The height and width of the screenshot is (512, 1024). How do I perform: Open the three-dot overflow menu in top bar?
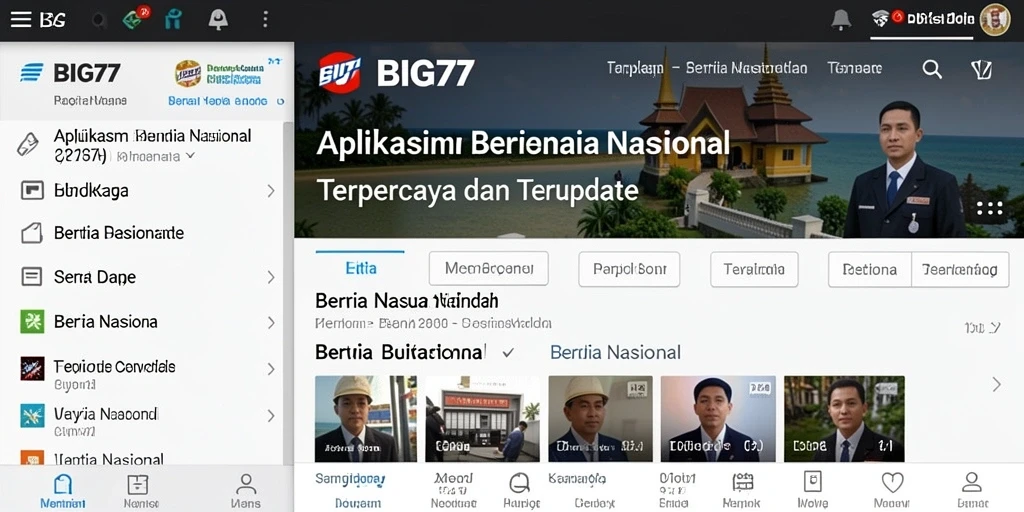264,19
